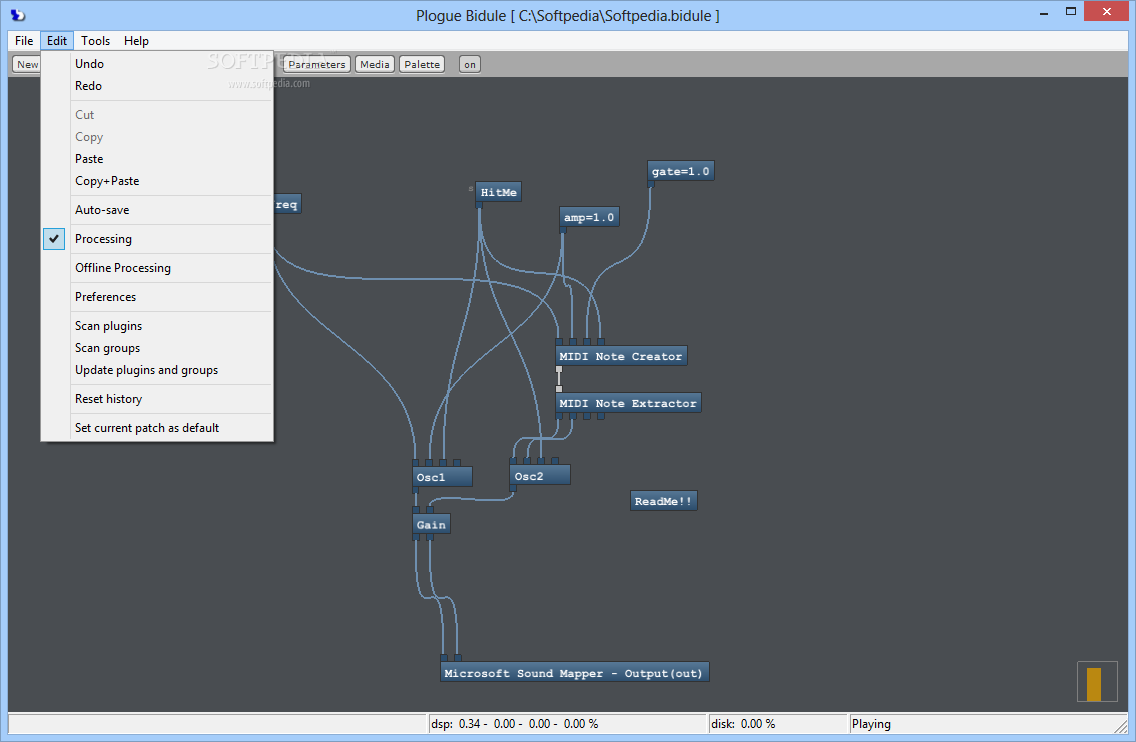The width and height of the screenshot is (1136, 742).
Task: Click Scan groups
Action: 157,348
